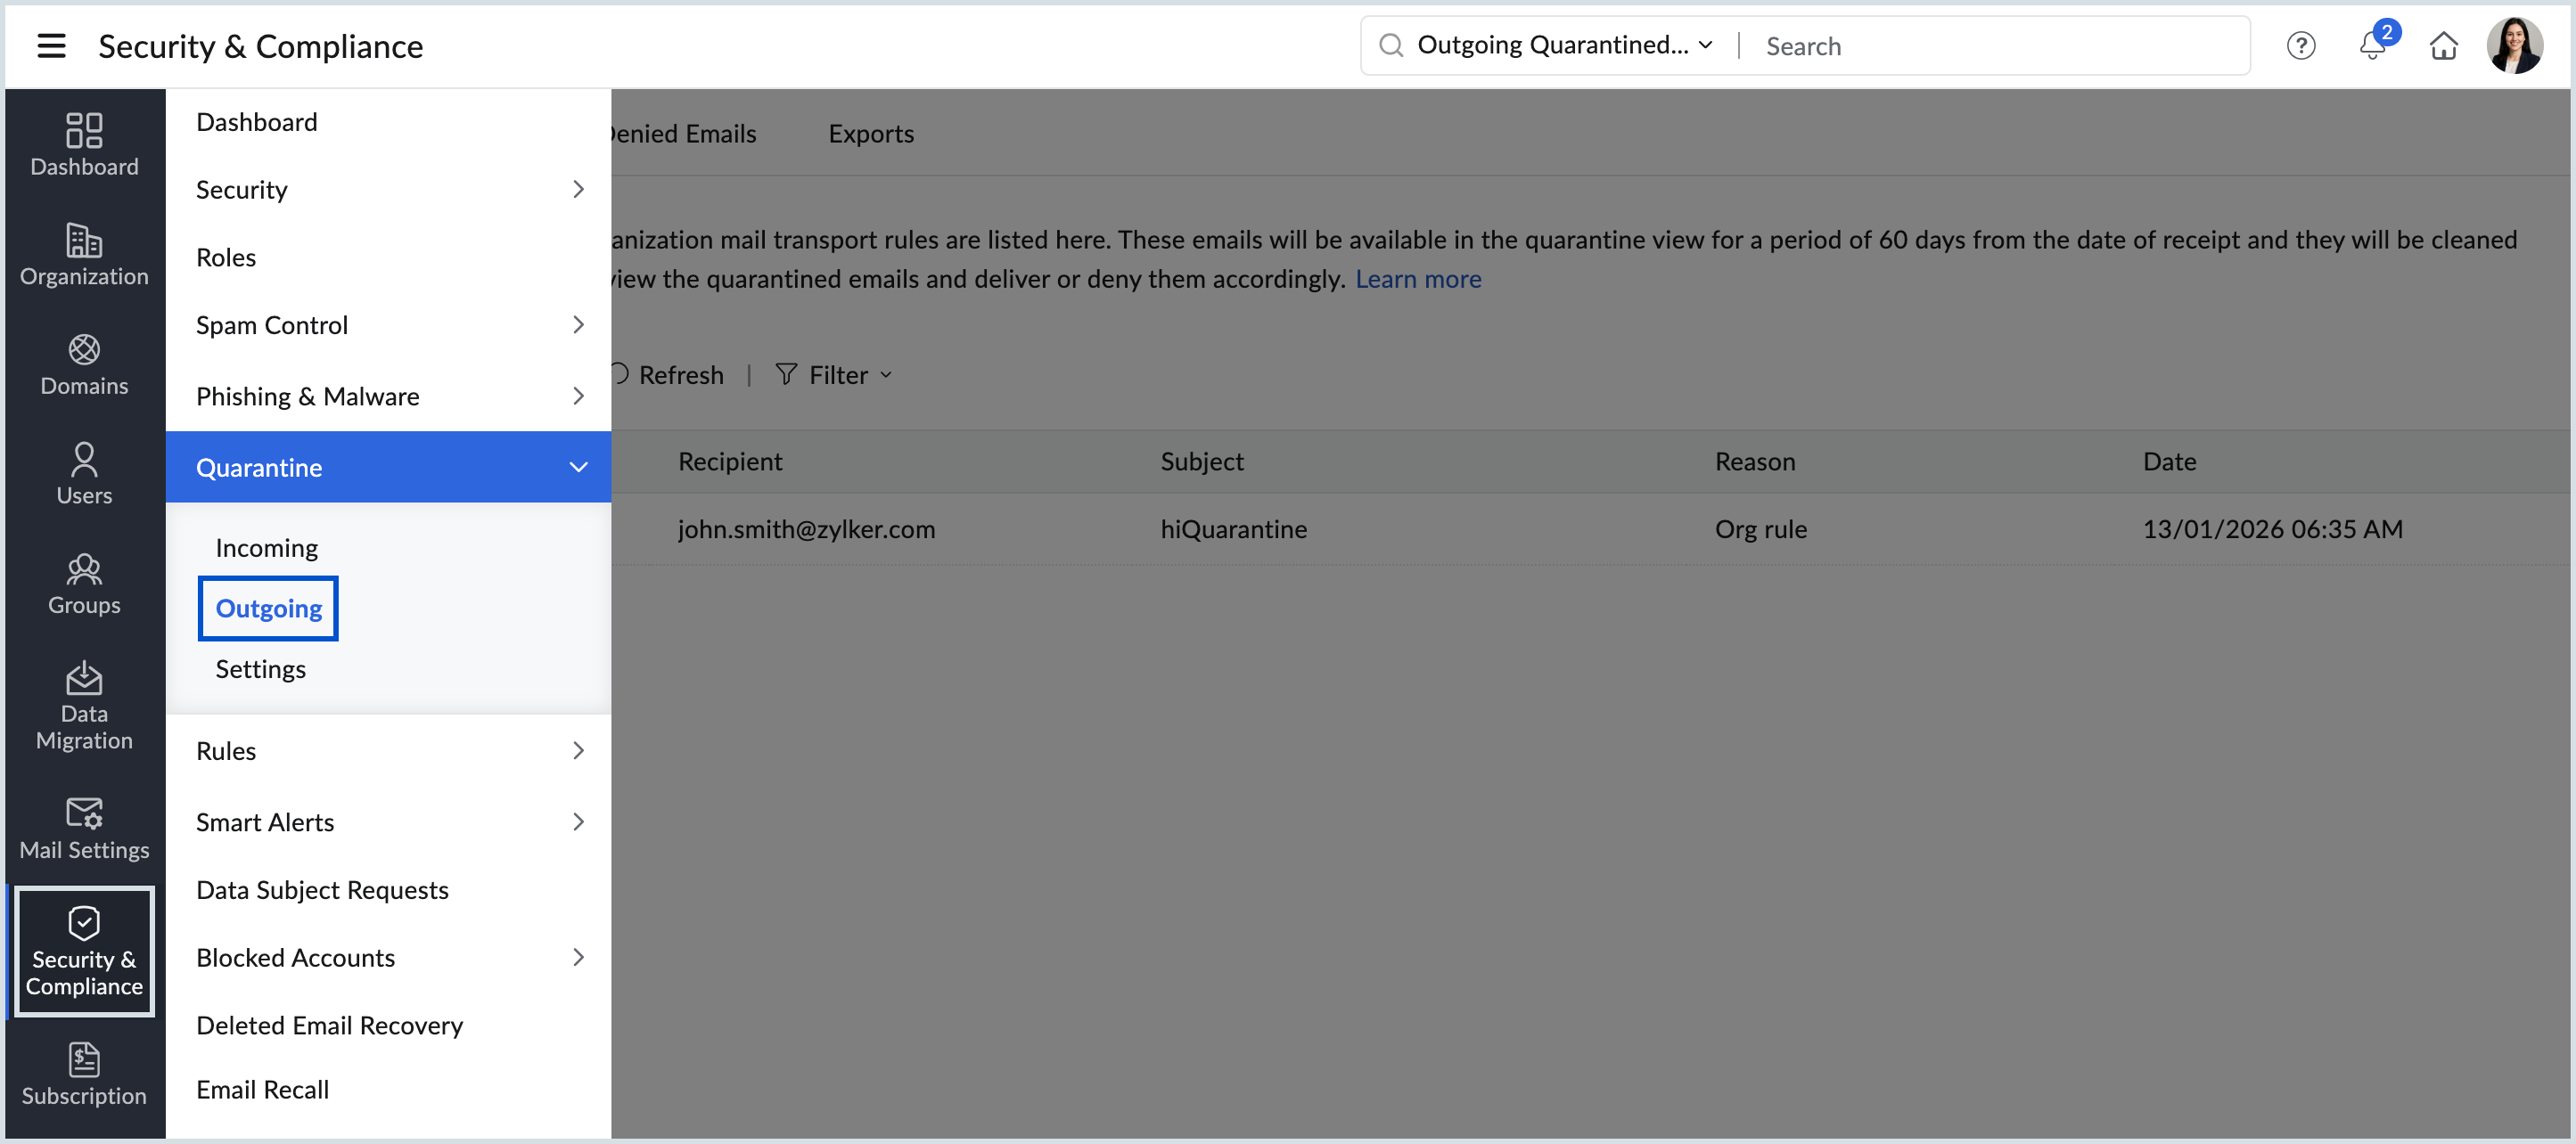Click the help question mark icon
Viewport: 2576px width, 1144px height.
pos(2300,46)
